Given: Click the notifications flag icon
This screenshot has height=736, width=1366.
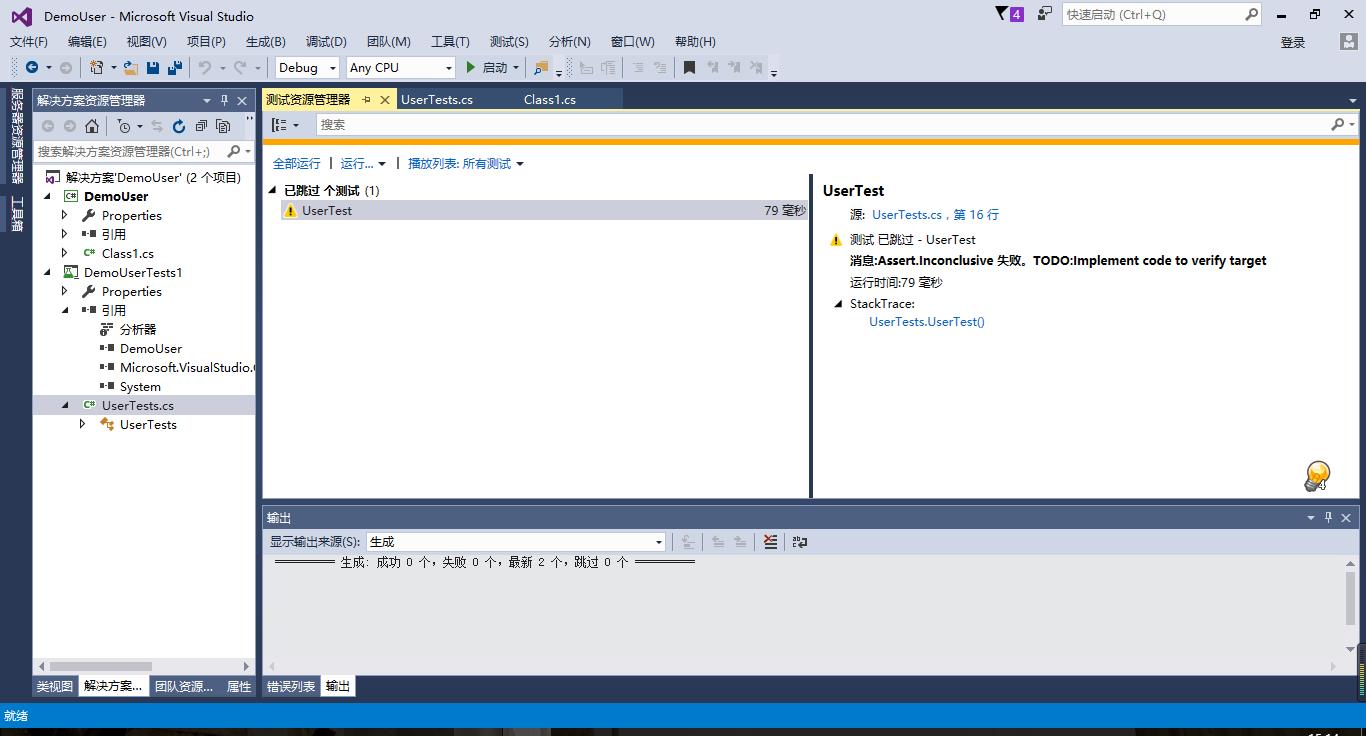Looking at the screenshot, I should 1002,14.
